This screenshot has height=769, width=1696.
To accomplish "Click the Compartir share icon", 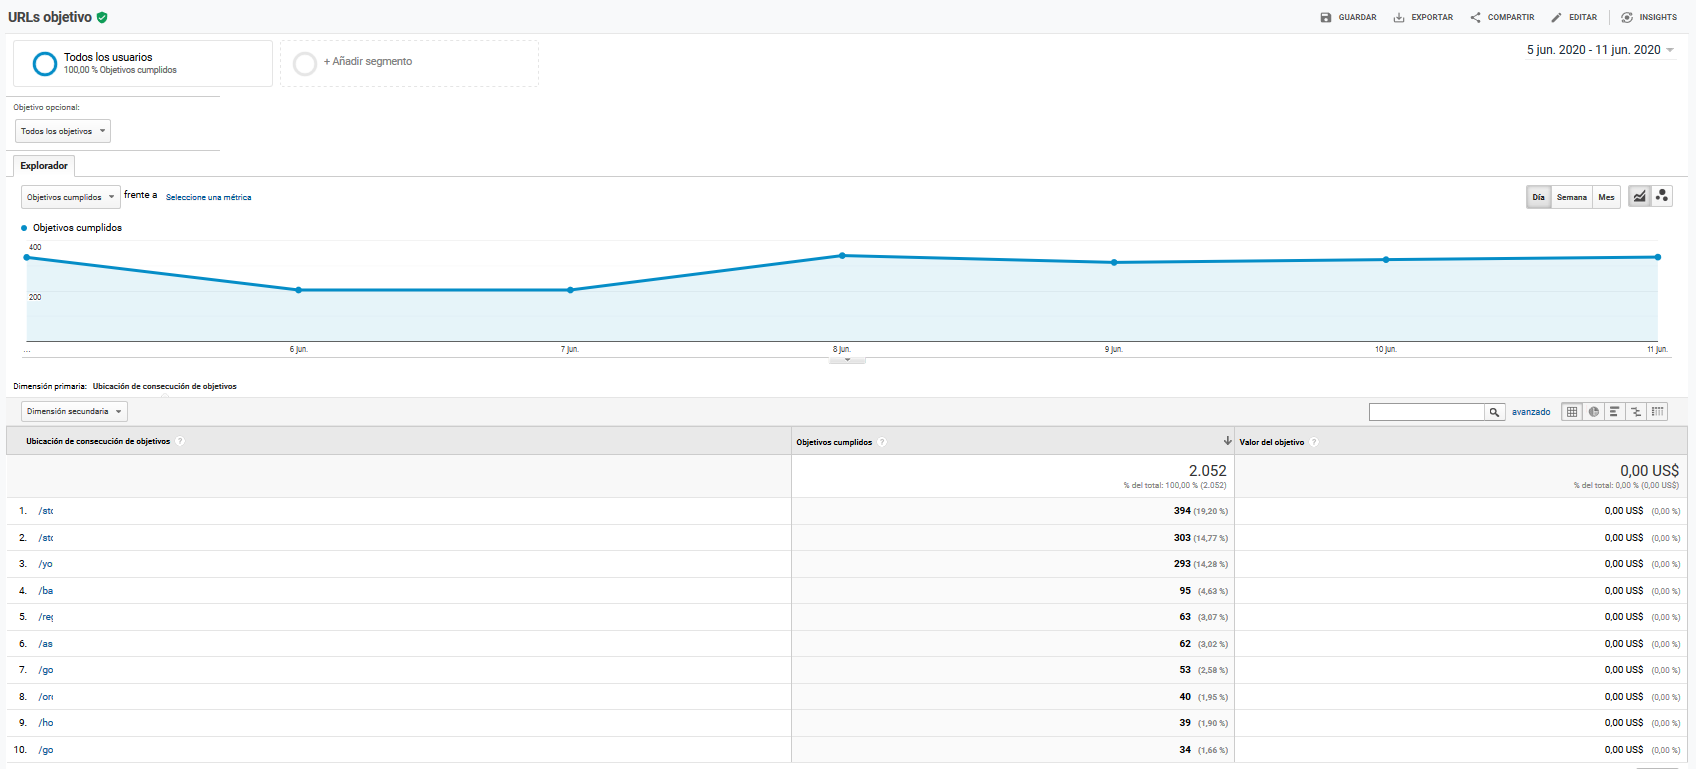I will 1475,17.
